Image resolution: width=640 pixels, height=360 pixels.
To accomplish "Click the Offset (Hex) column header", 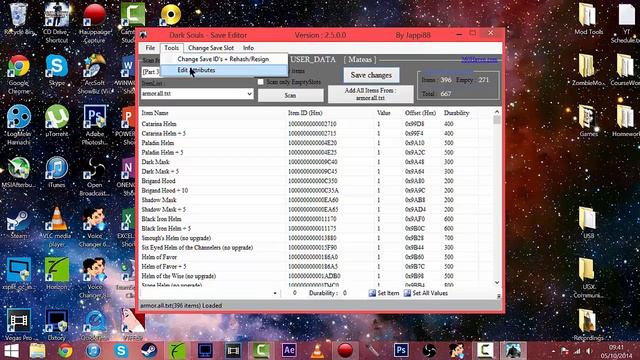I will pos(420,113).
